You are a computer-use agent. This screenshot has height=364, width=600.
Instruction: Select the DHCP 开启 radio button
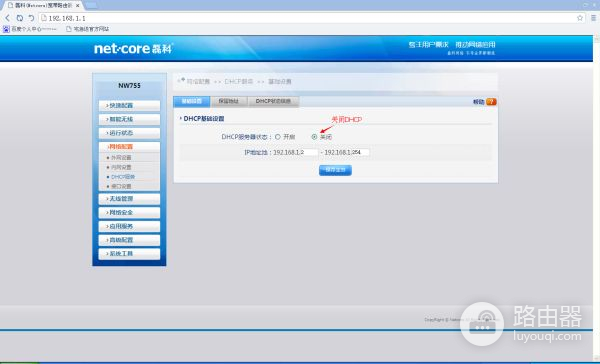coord(278,137)
